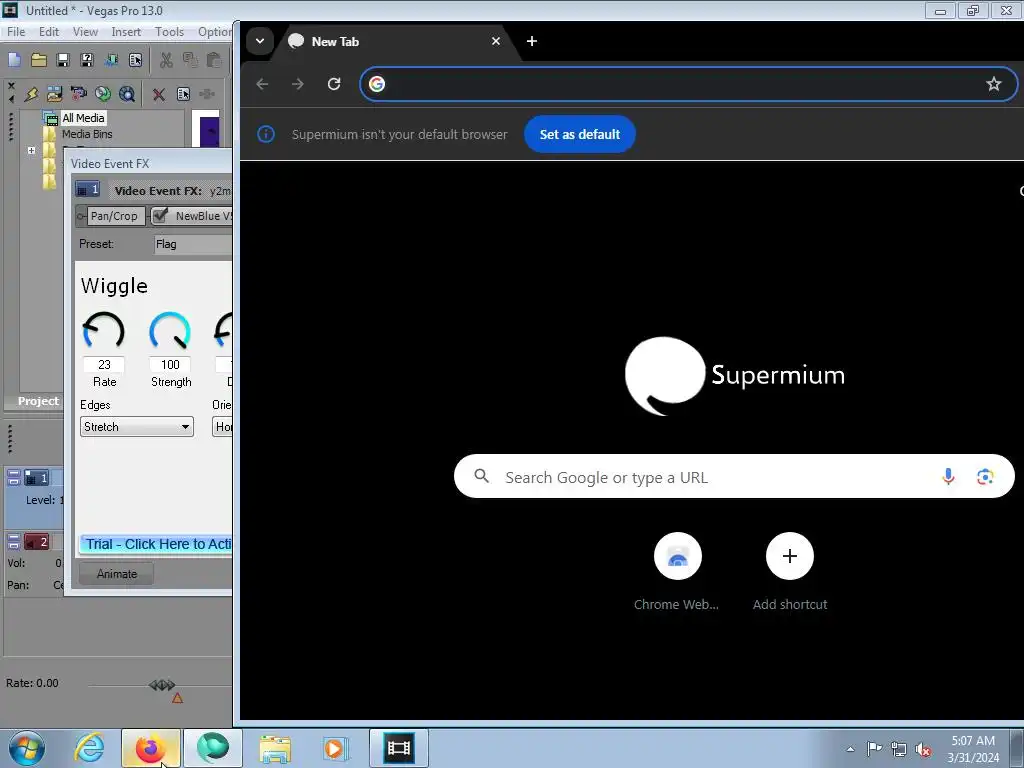Open the Tools menu in Vegas Pro

(169, 31)
